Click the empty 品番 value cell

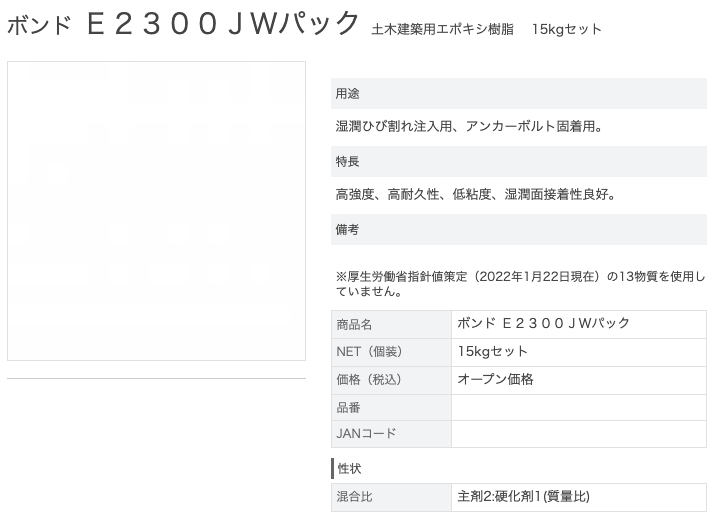pyautogui.click(x=579, y=407)
